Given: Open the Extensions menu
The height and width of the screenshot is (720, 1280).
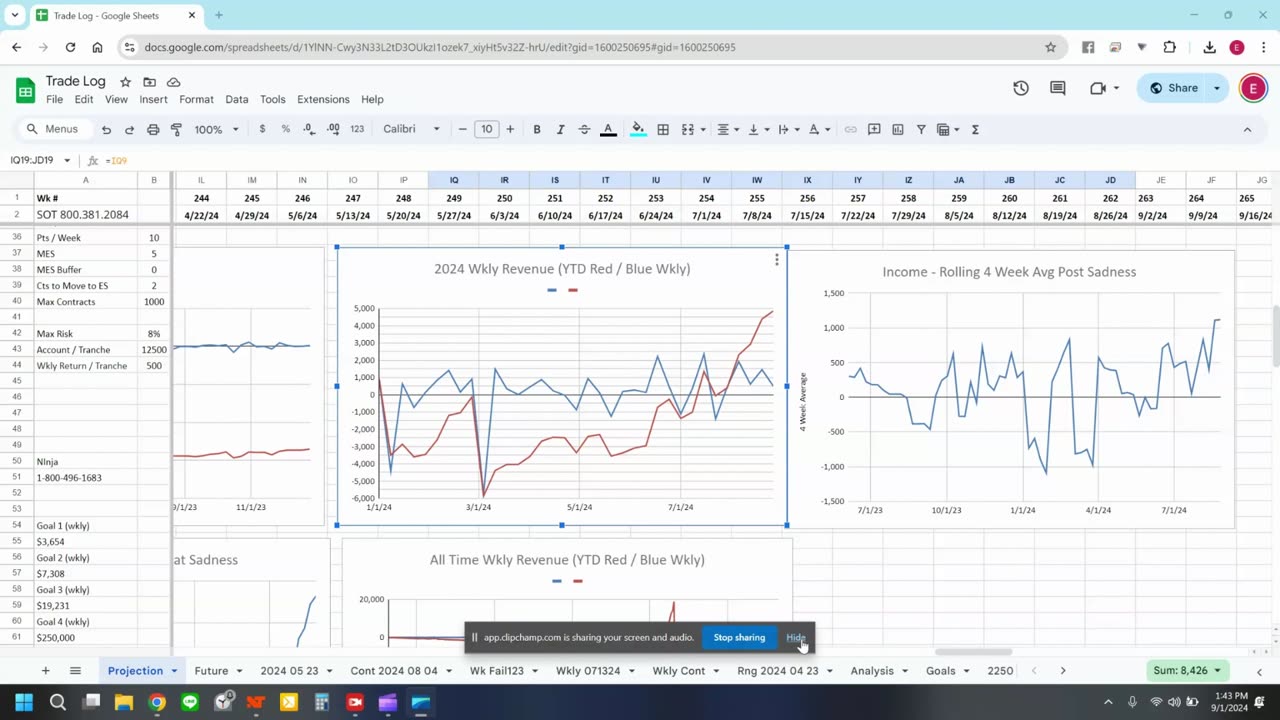Looking at the screenshot, I should pyautogui.click(x=323, y=99).
